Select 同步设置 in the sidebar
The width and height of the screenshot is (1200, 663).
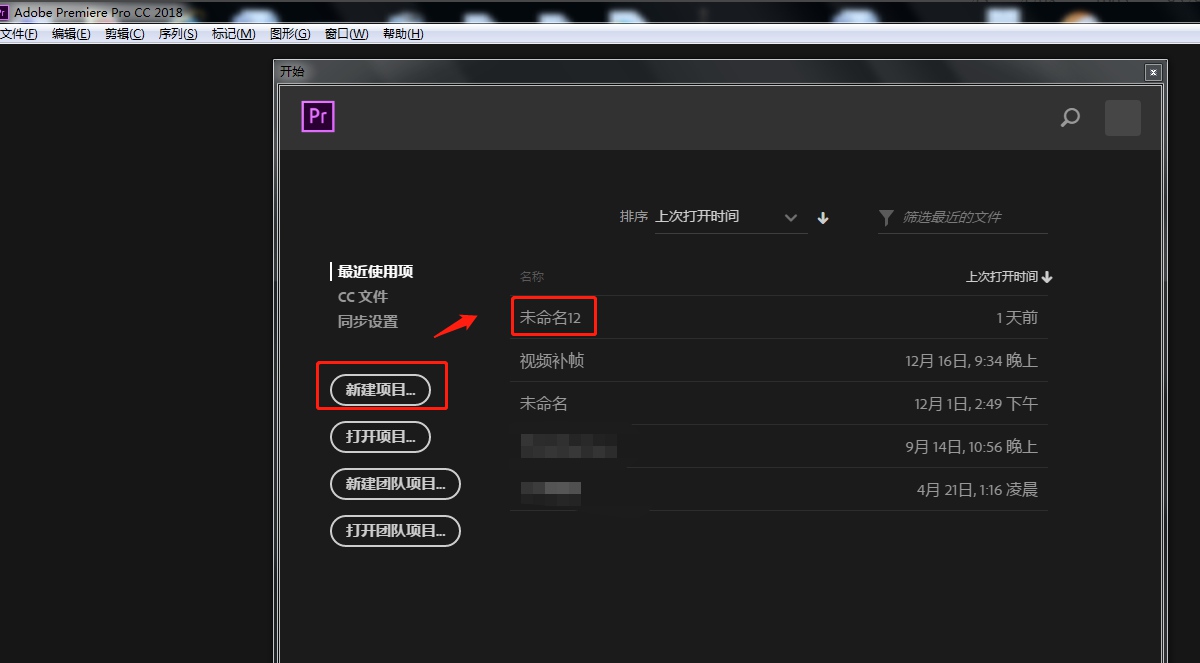367,322
